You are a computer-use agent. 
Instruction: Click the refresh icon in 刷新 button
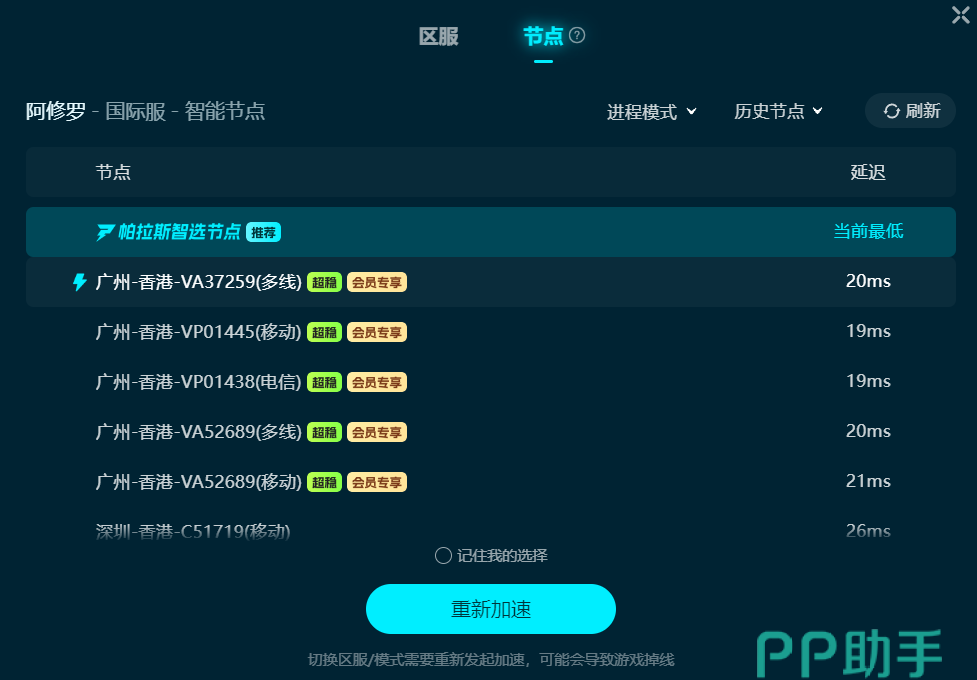(892, 111)
